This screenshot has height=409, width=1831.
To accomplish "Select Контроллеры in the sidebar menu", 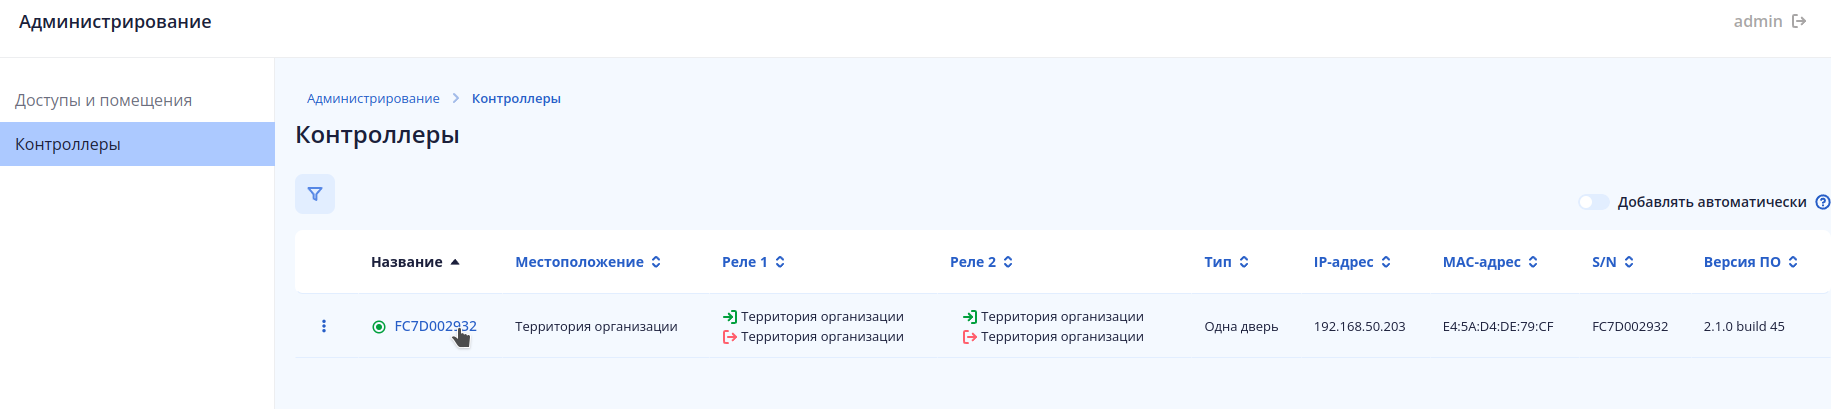I will point(68,144).
